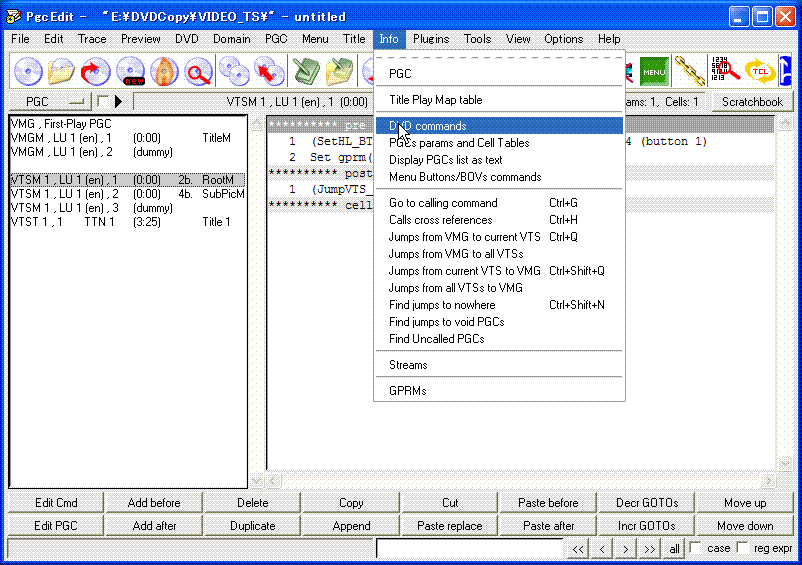This screenshot has width=802, height=565.
Task: Click the '<<' first match button
Action: [578, 549]
